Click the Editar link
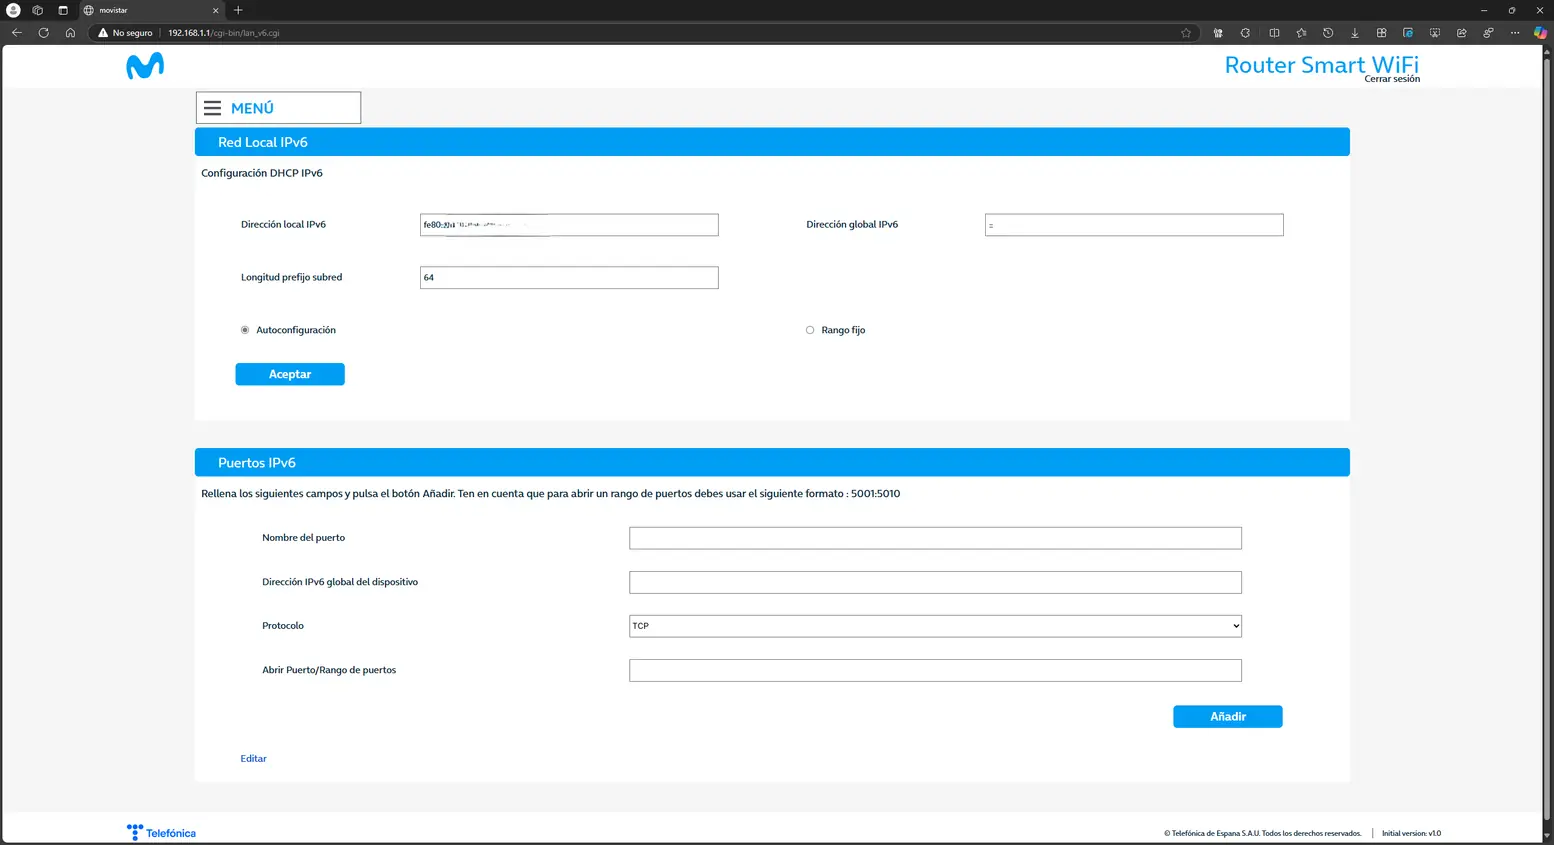Screen dimensions: 1554x845 (x=253, y=759)
